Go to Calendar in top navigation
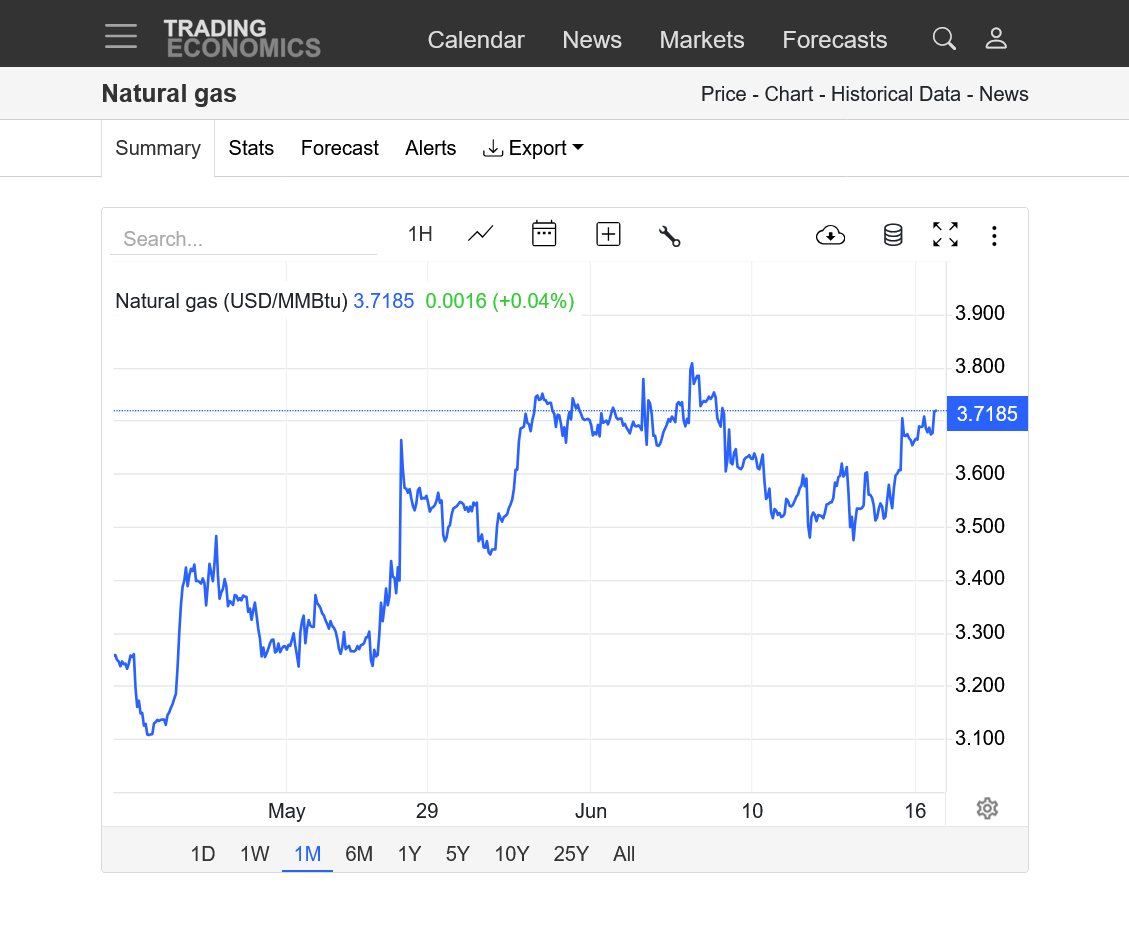This screenshot has width=1129, height=926. point(476,40)
